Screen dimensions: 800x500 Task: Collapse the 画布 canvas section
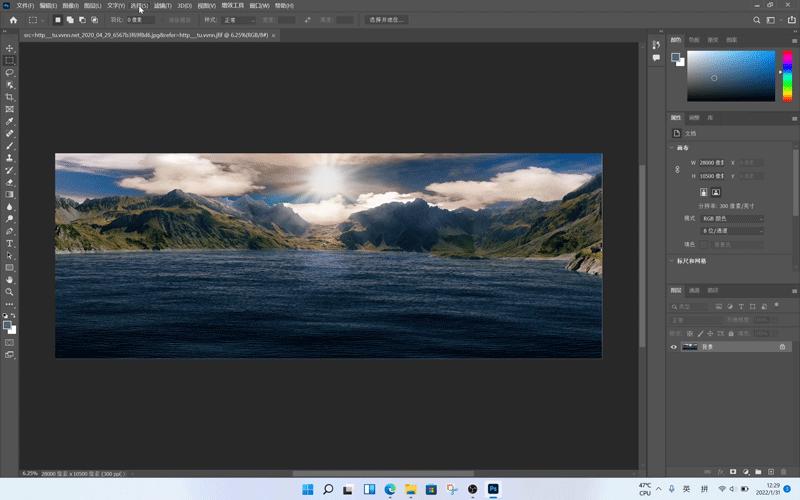tap(672, 148)
